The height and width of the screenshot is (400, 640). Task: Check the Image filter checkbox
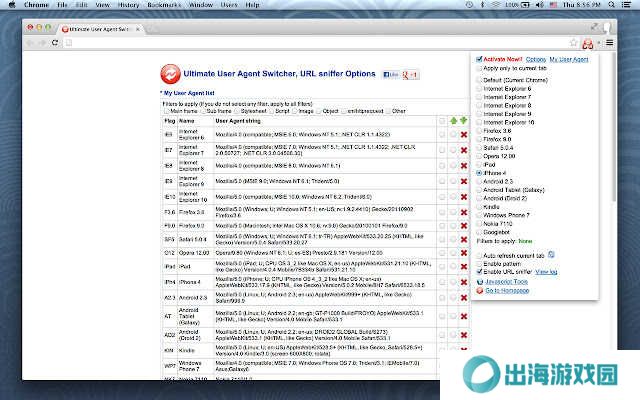click(295, 111)
